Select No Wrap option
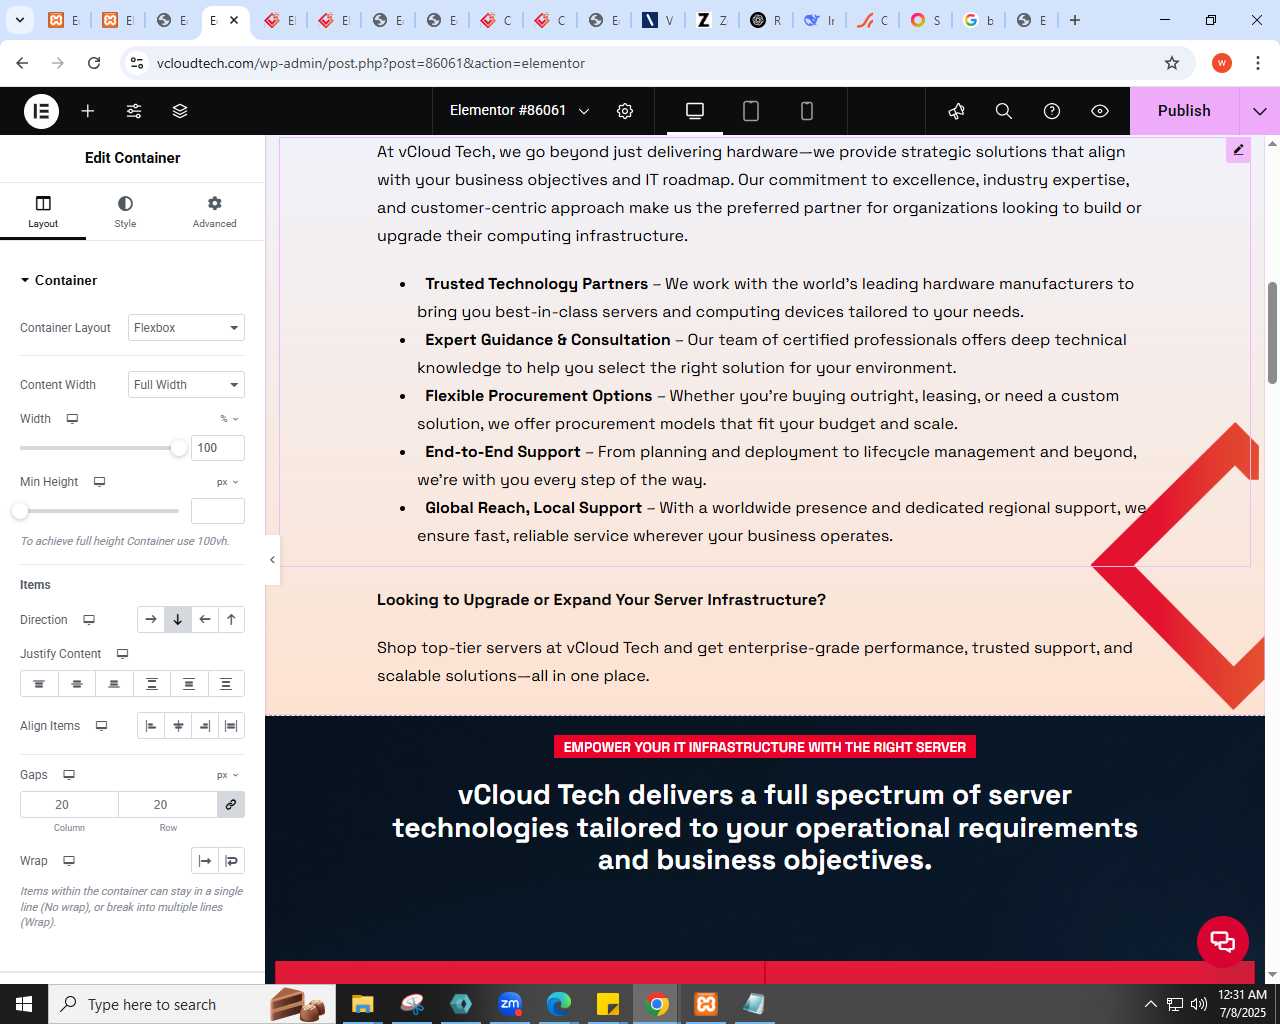This screenshot has height=1024, width=1280. click(x=205, y=861)
